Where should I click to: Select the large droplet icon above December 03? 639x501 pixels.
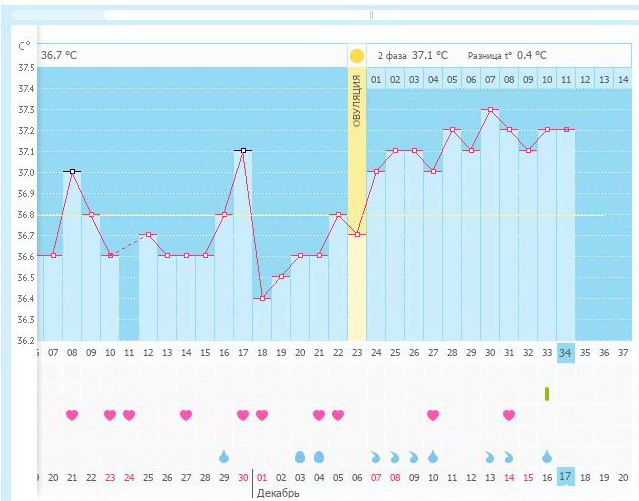[300, 456]
